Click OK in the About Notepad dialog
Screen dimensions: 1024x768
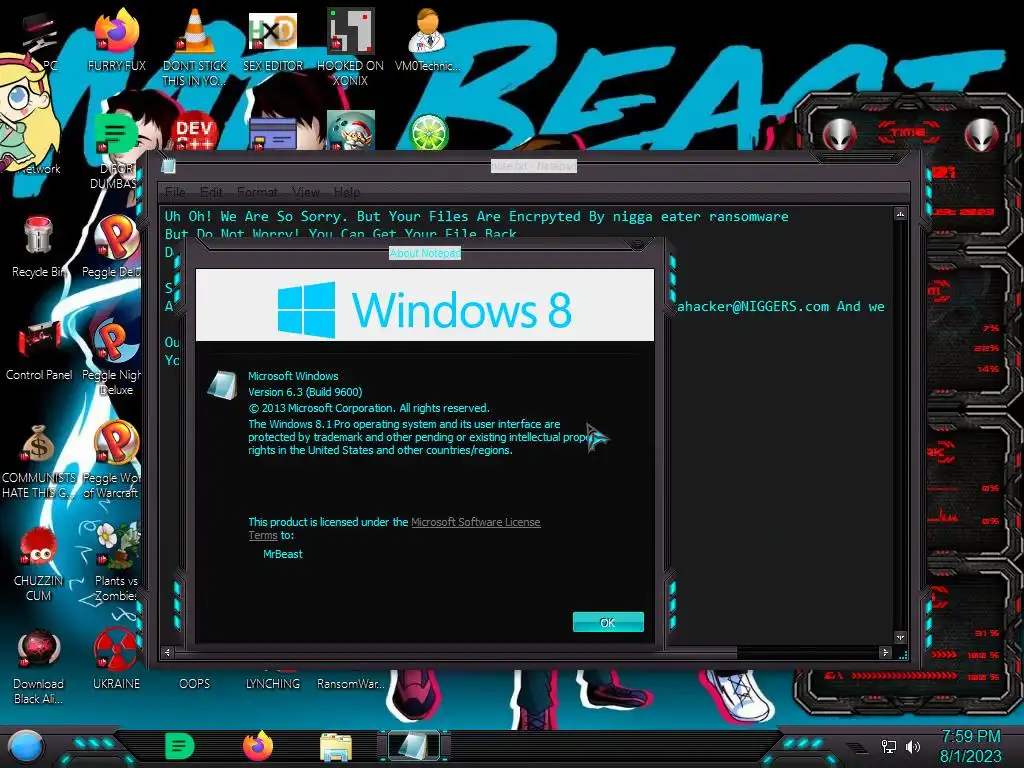[x=608, y=622]
